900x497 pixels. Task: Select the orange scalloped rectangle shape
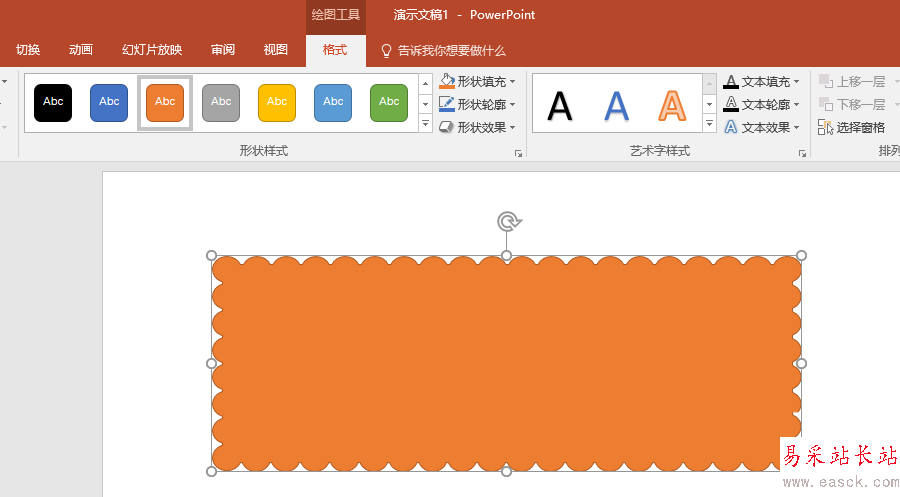[506, 363]
